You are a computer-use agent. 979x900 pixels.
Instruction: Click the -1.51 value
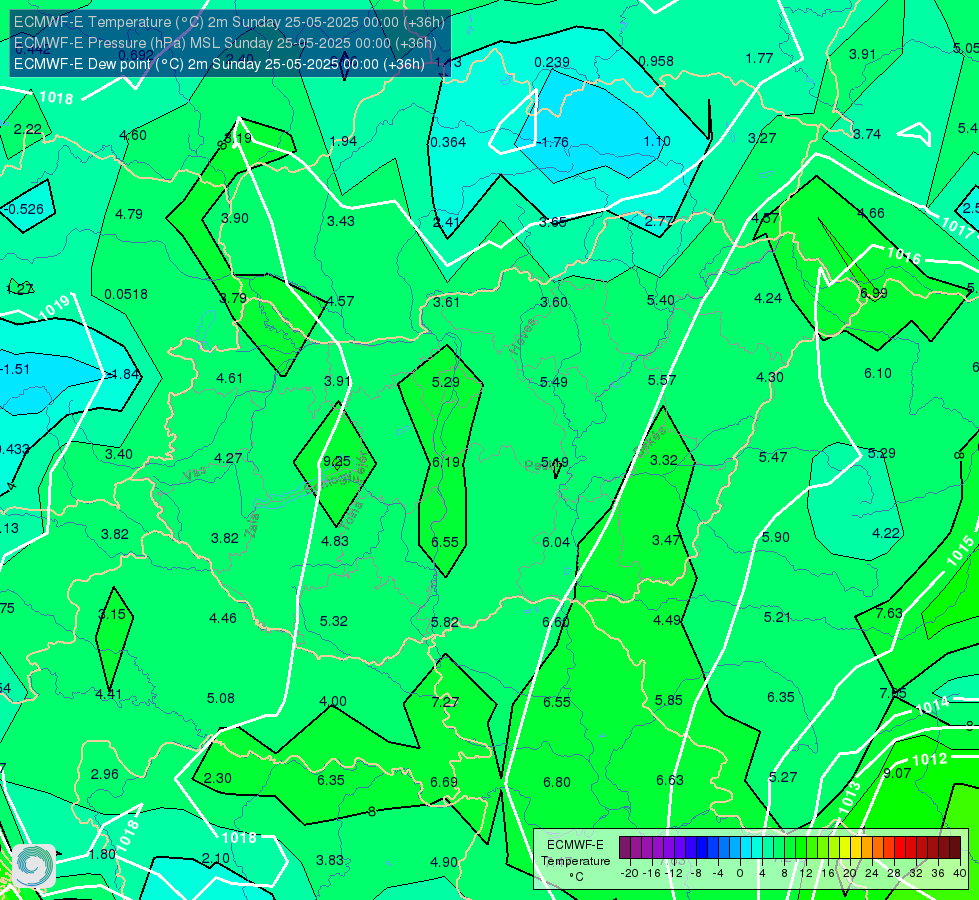click(x=15, y=370)
